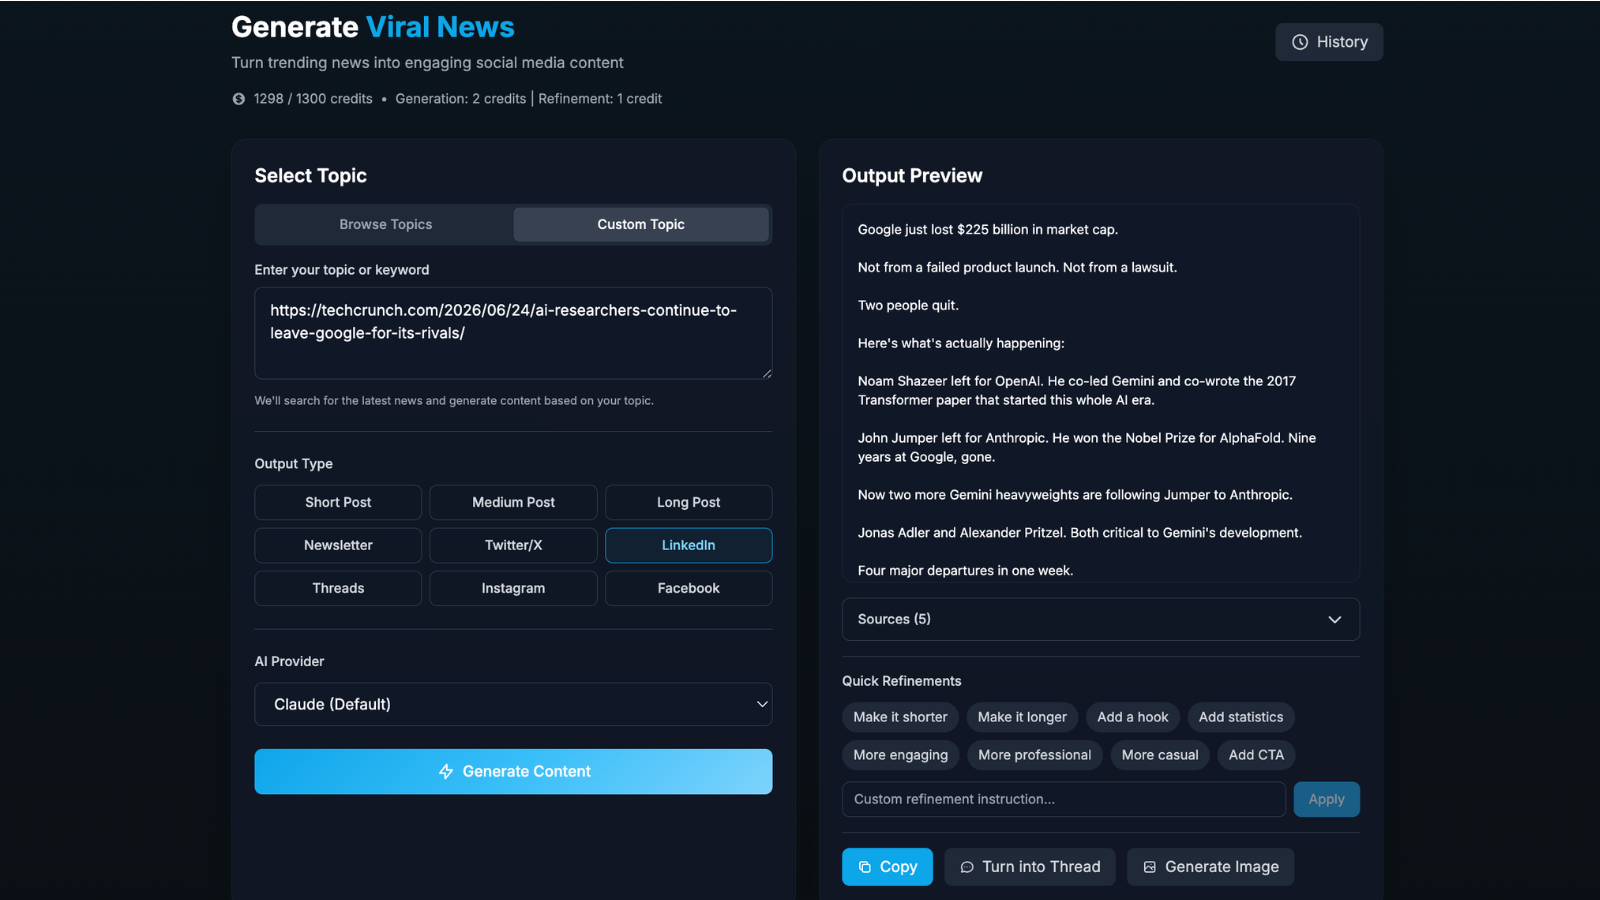
Task: Select the Twitter/X output type
Action: point(513,545)
